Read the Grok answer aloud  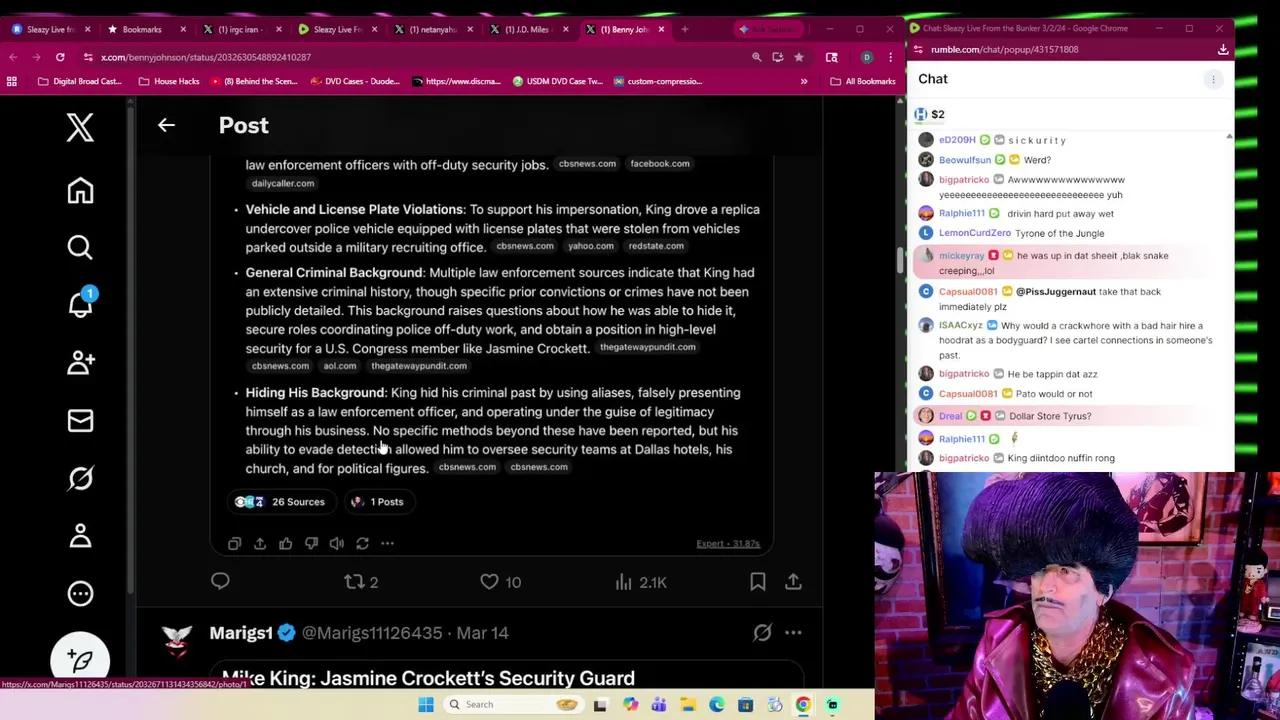pos(337,543)
